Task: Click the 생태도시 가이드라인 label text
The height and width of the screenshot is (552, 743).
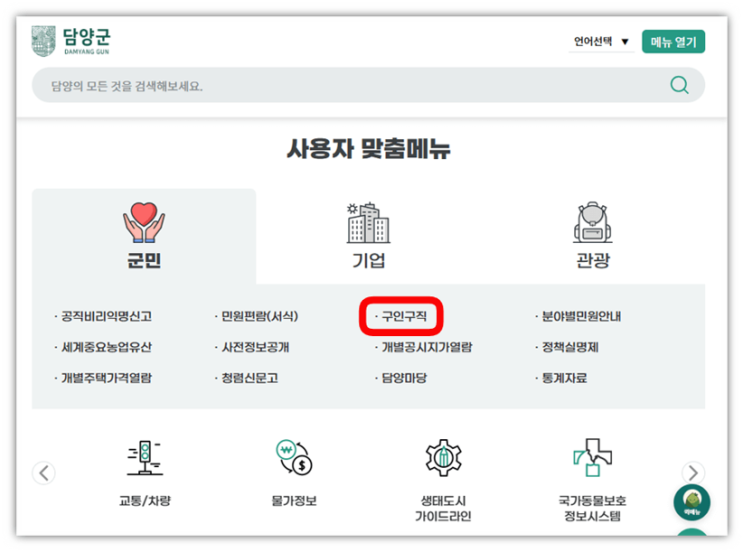Action: pyautogui.click(x=443, y=508)
